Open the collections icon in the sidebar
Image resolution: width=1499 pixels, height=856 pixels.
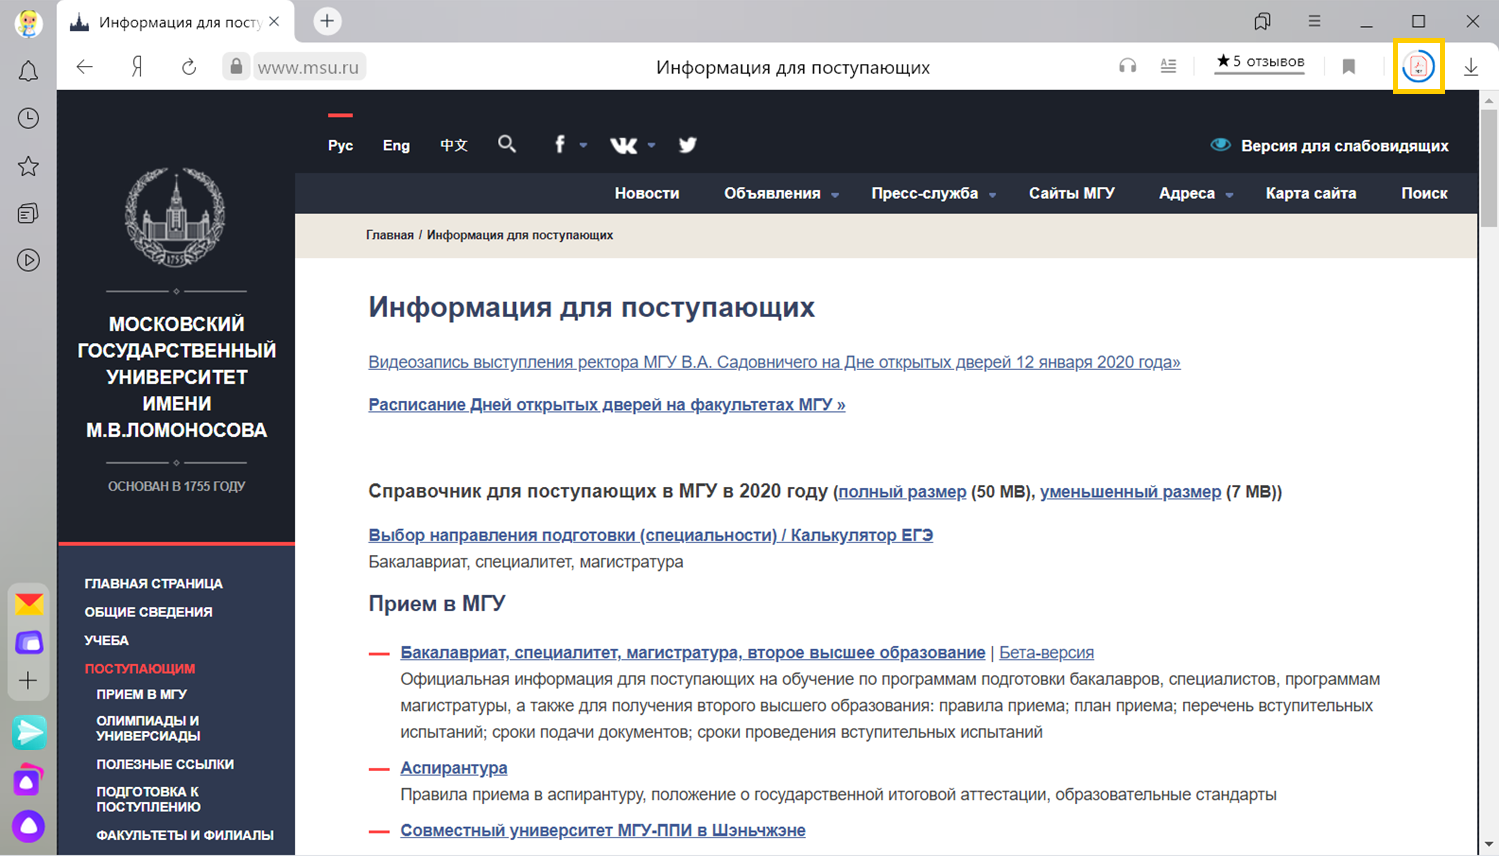(28, 213)
